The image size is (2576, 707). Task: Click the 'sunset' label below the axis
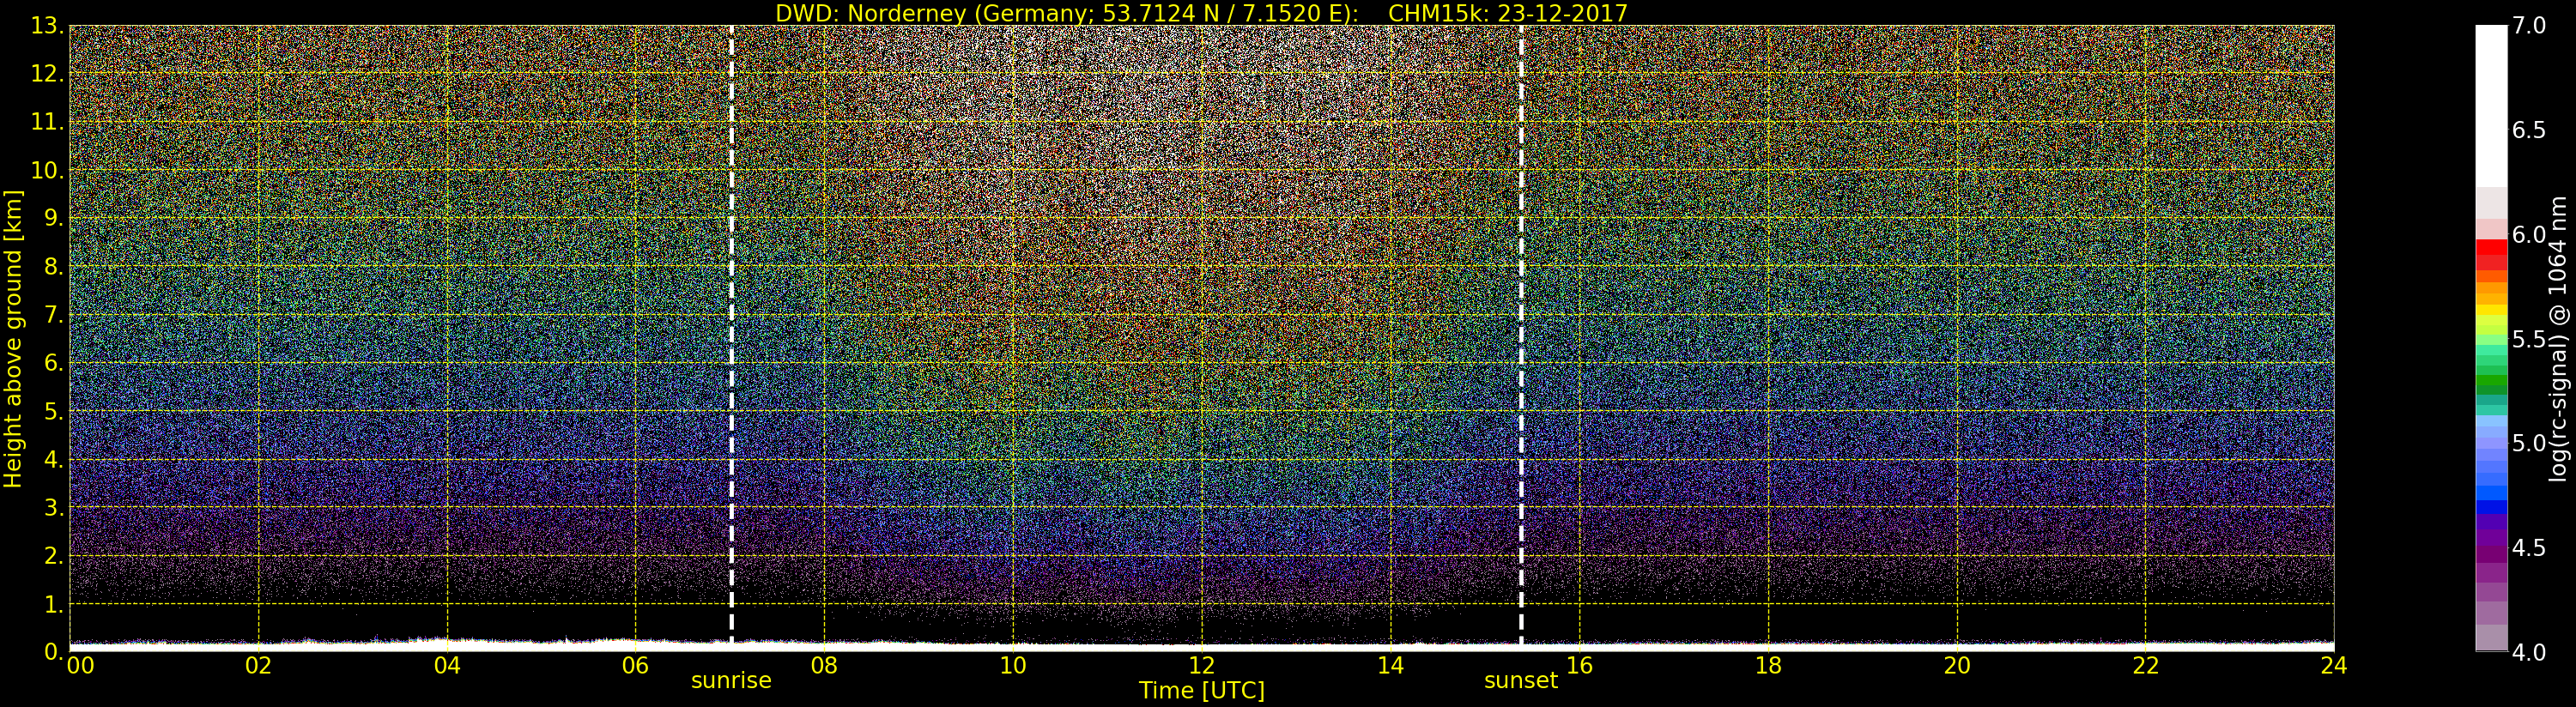pyautogui.click(x=1521, y=681)
